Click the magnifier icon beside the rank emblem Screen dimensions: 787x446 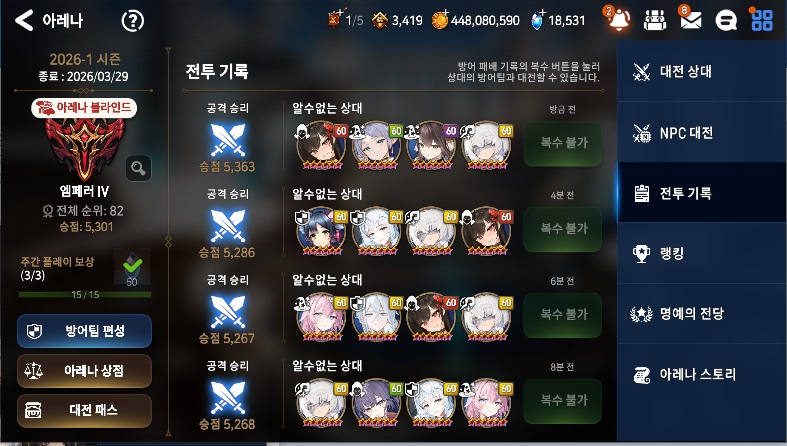[x=139, y=168]
